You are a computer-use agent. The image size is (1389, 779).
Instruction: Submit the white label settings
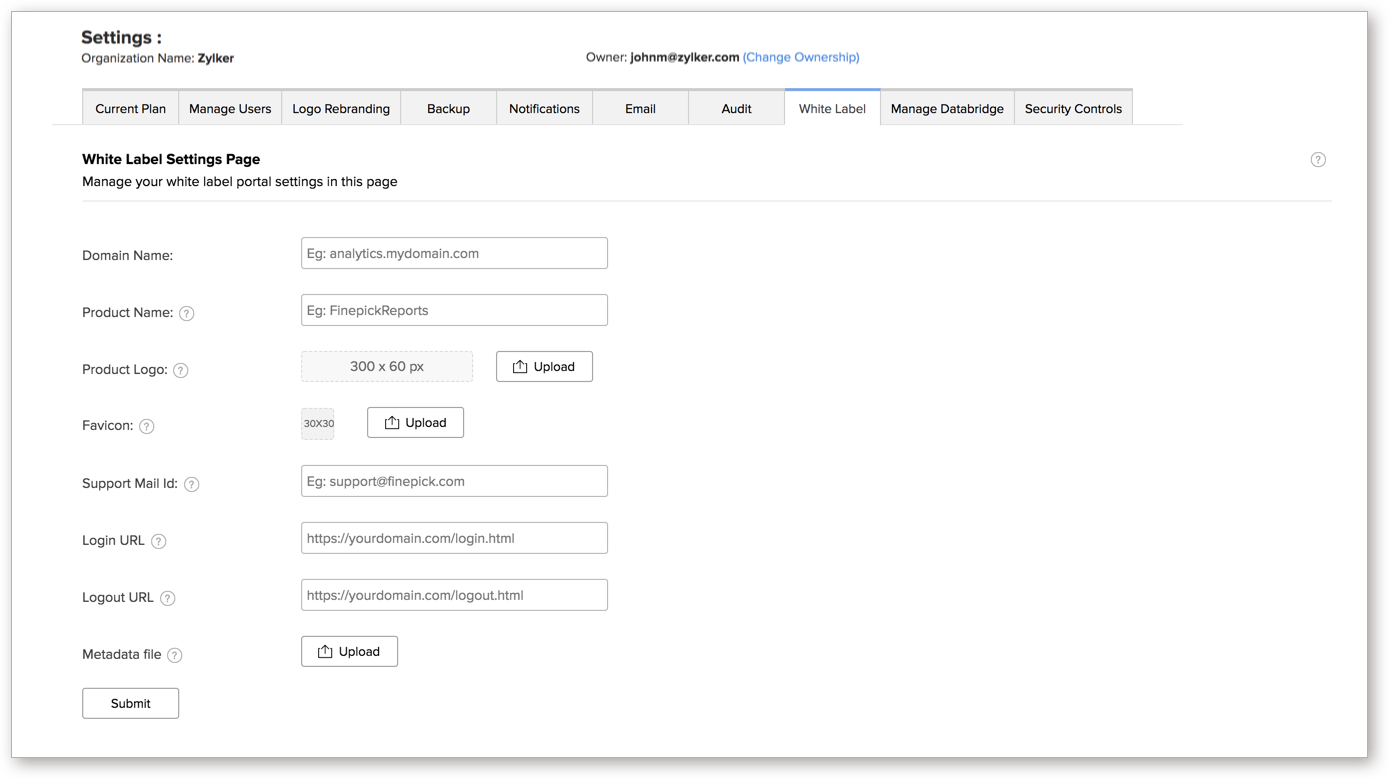pos(131,704)
